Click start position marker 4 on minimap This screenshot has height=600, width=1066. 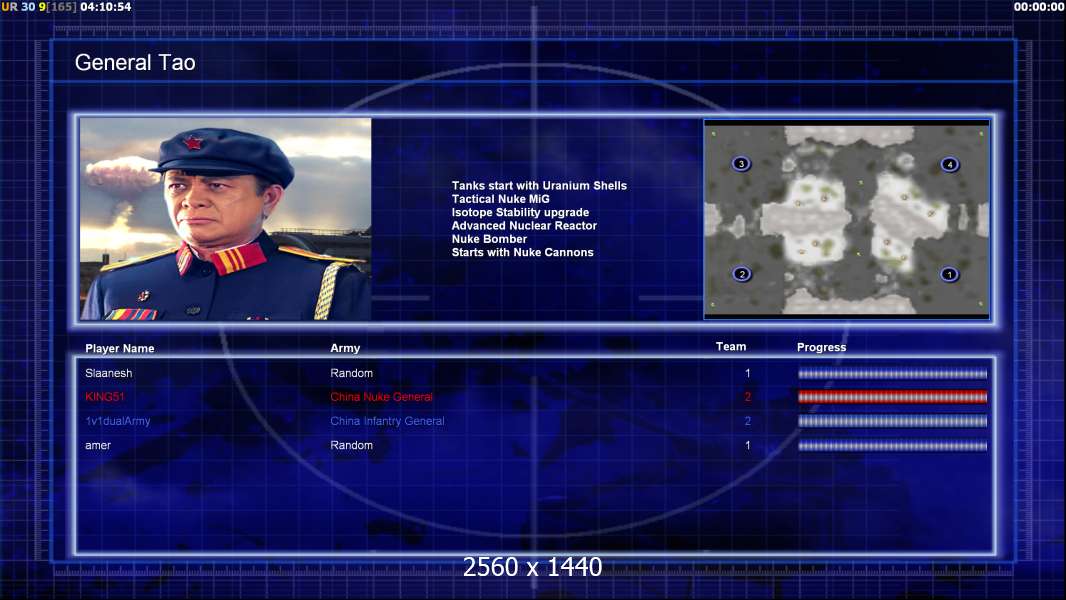(949, 164)
